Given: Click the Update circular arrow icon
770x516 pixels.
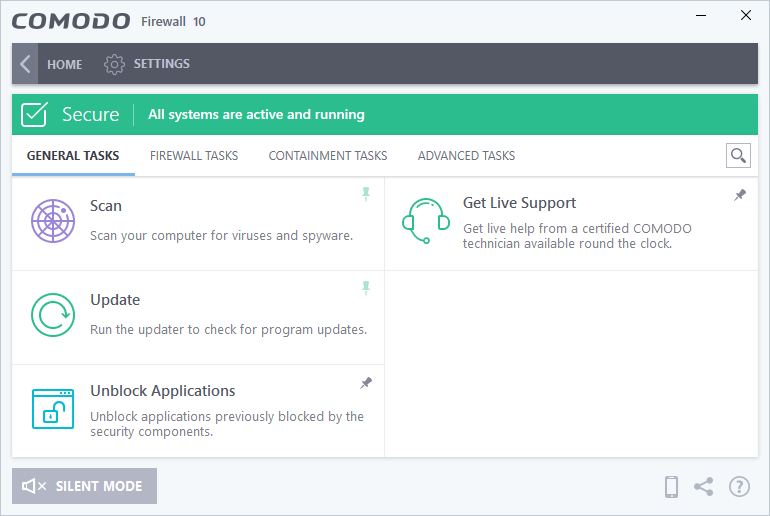Looking at the screenshot, I should [52, 315].
